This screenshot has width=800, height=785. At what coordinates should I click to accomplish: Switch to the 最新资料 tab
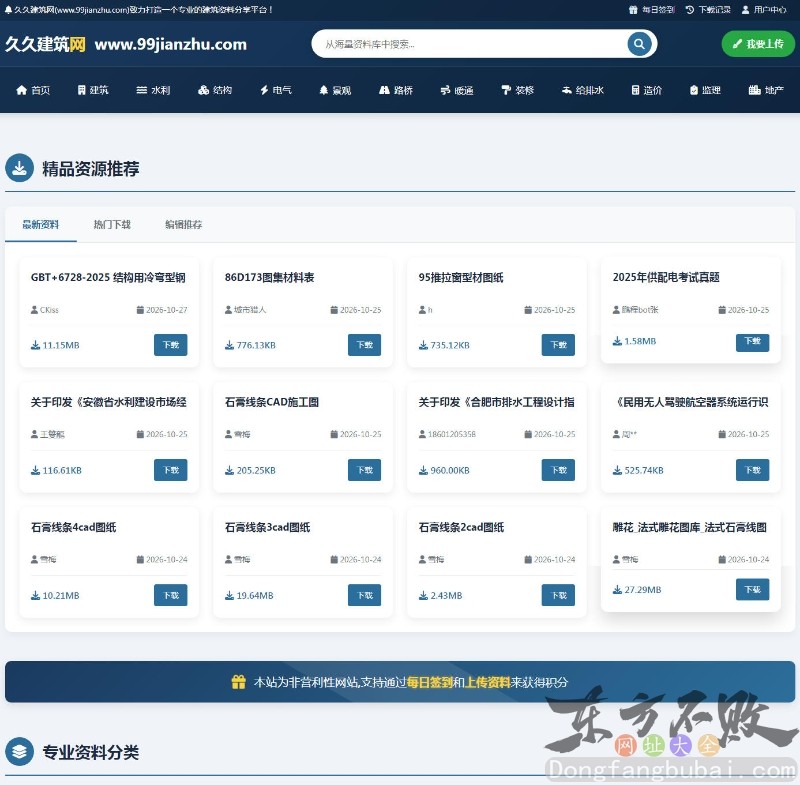pos(41,224)
